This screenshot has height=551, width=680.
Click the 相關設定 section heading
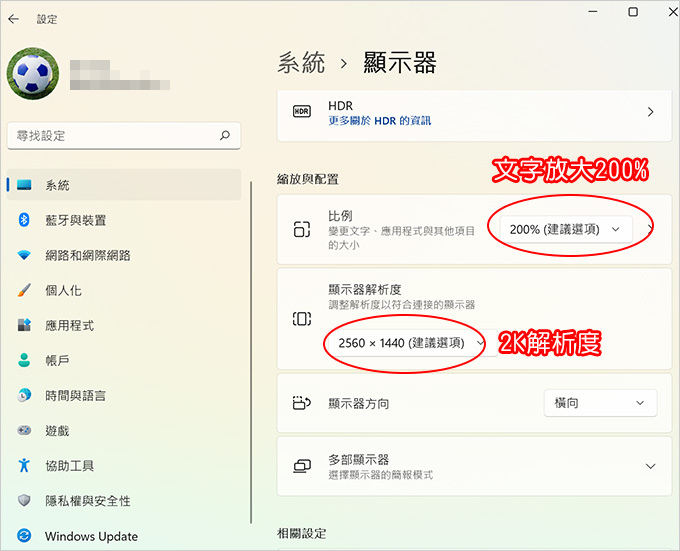tap(301, 533)
